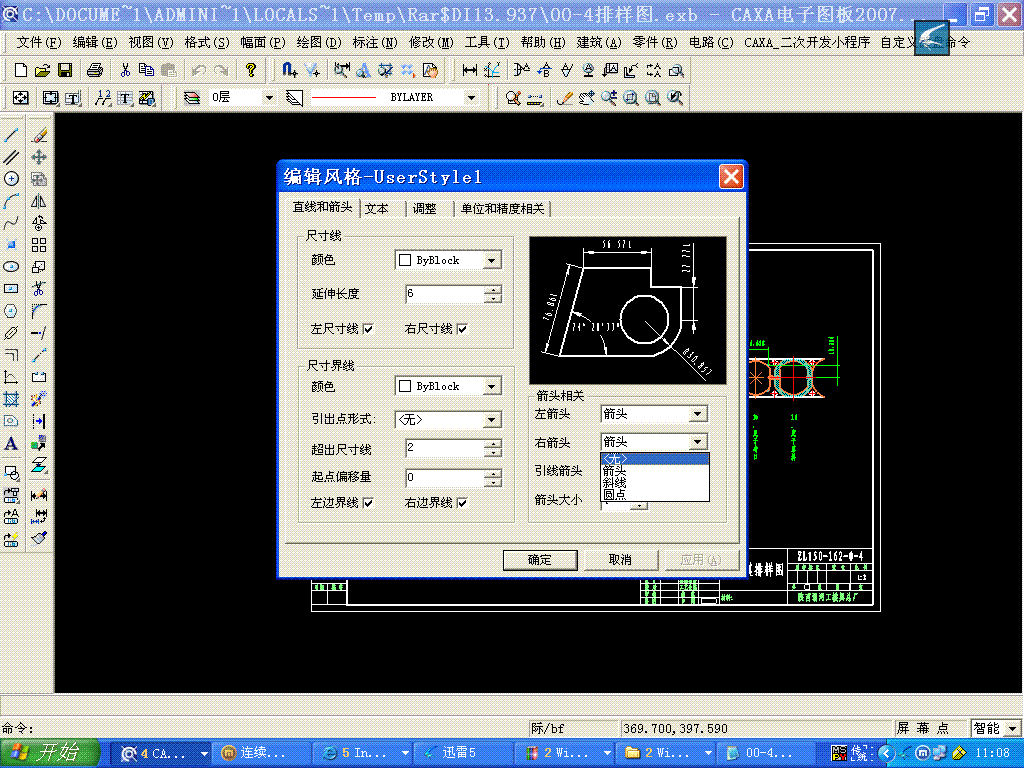
Task: Select the Trim scissors tool
Action: coord(39,289)
